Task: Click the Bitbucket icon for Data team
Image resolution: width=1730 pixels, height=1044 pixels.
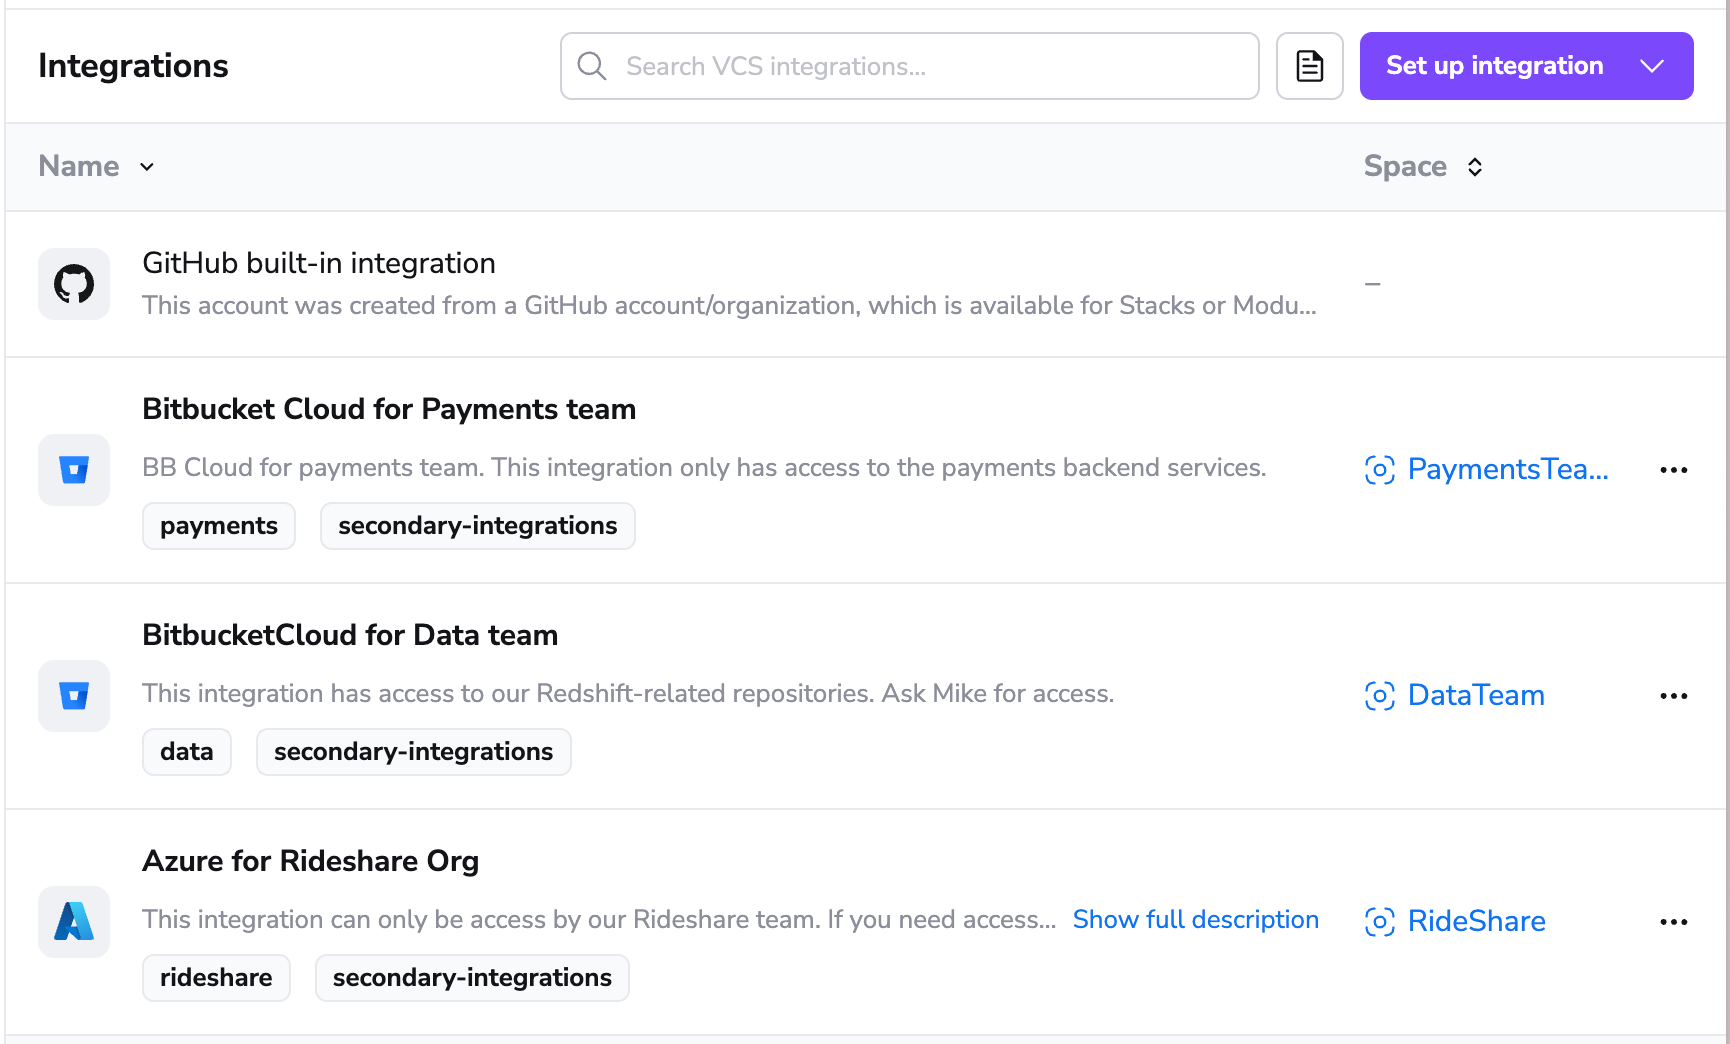Action: pyautogui.click(x=74, y=696)
